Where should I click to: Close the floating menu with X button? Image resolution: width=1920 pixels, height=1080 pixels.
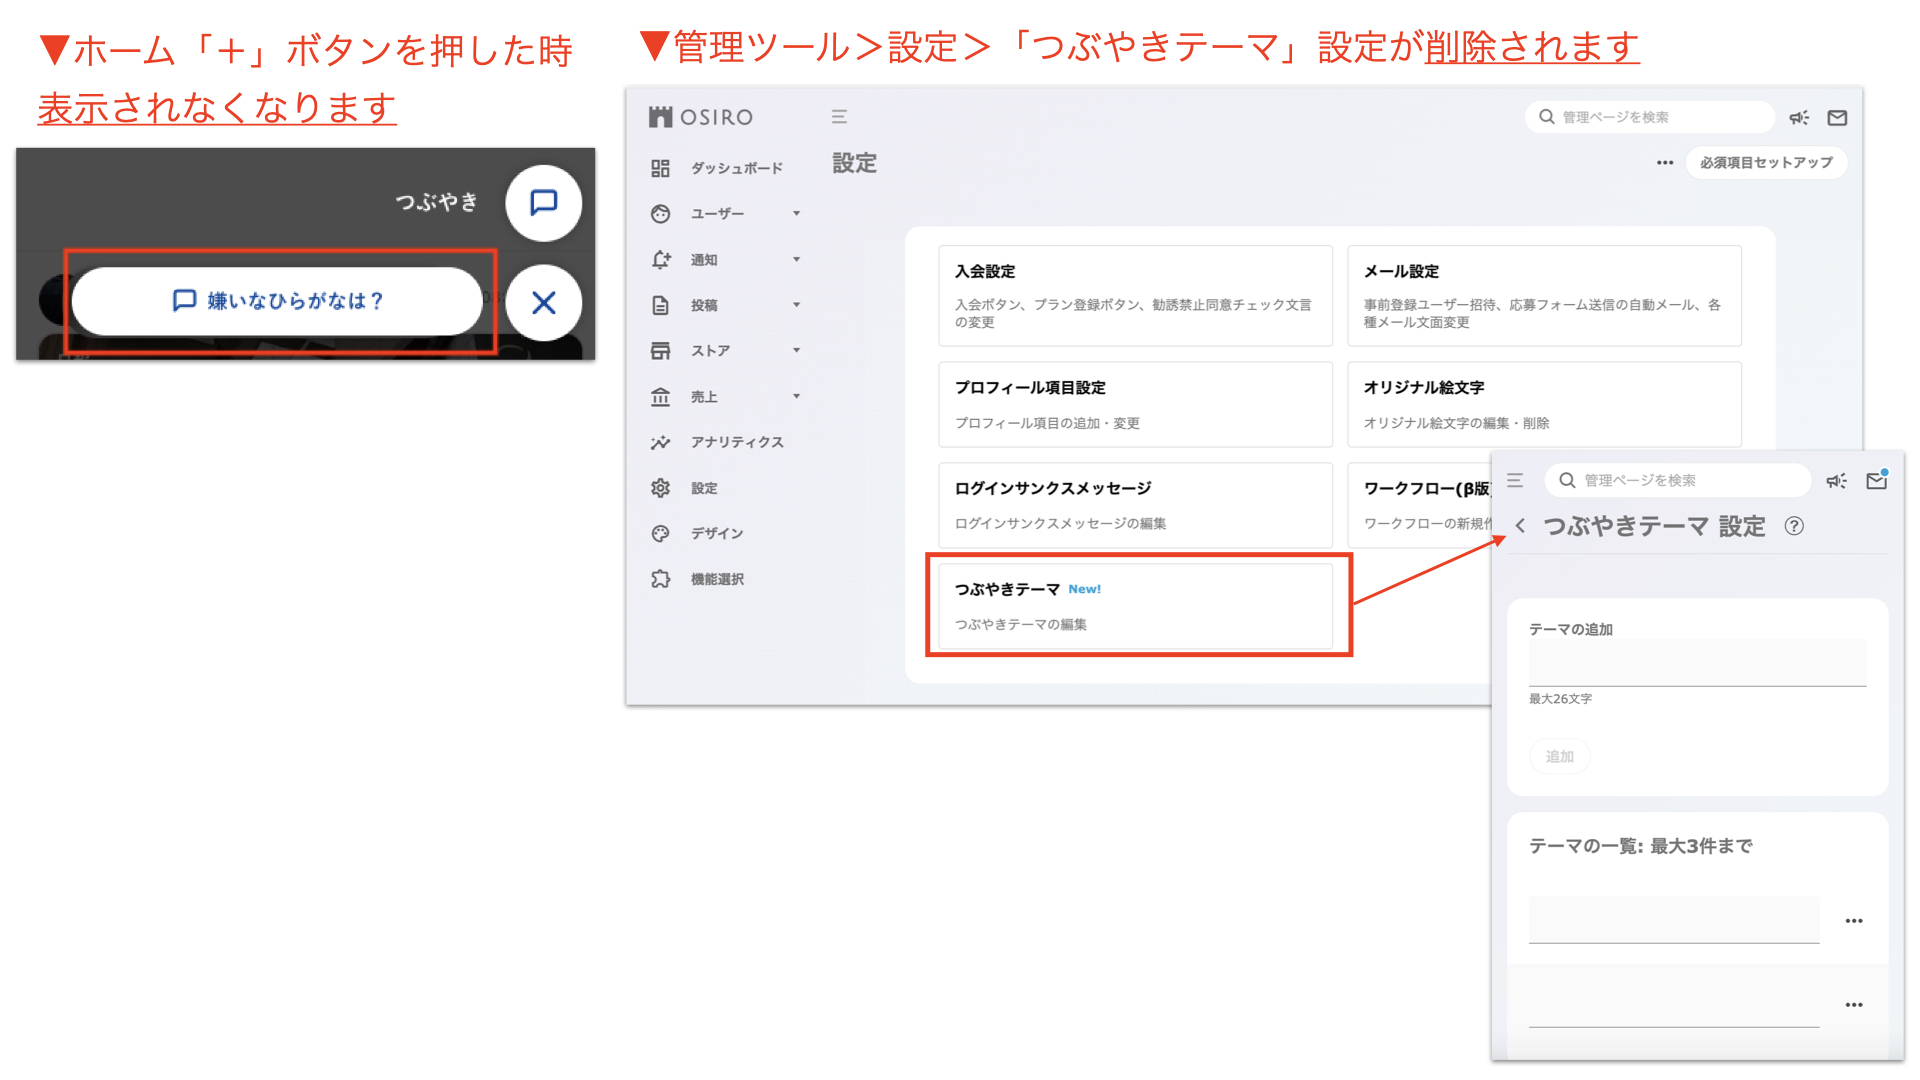pos(543,303)
